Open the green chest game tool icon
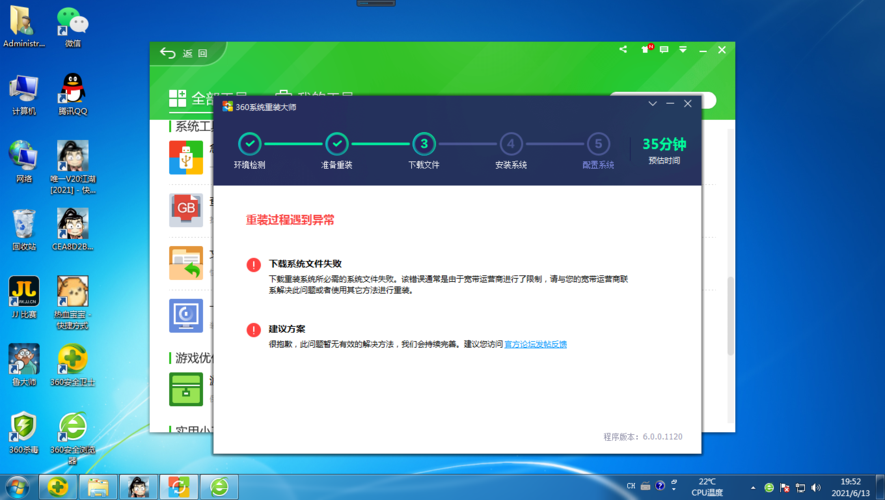Image resolution: width=885 pixels, height=500 pixels. coord(186,389)
